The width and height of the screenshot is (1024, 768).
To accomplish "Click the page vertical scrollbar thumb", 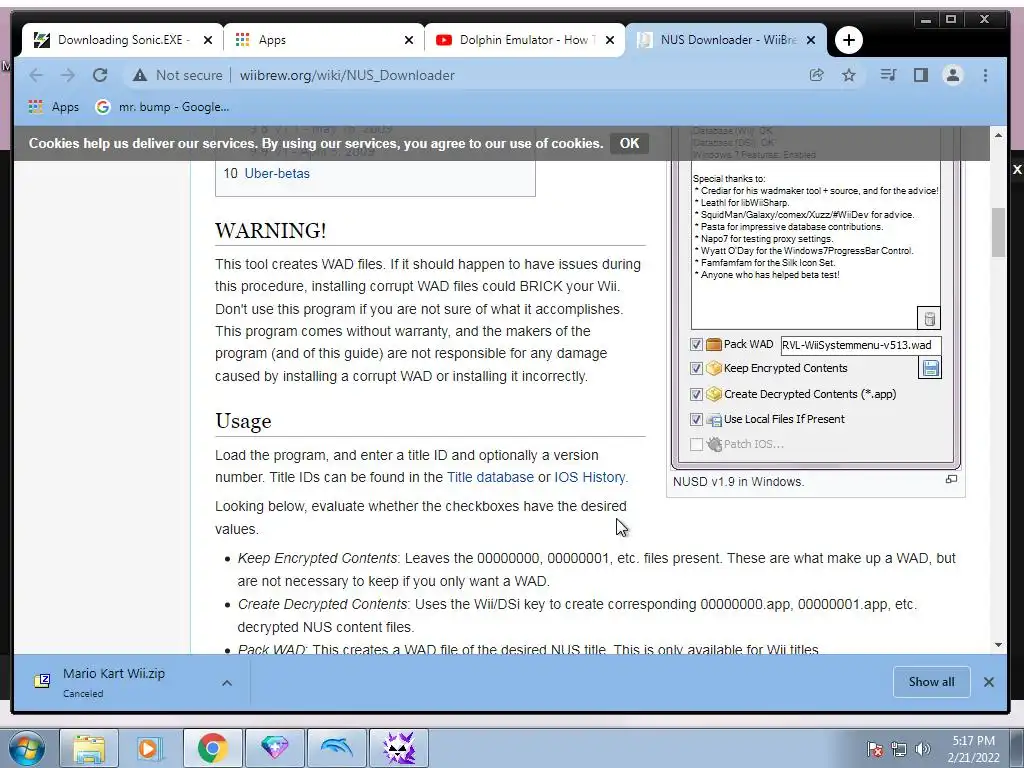I will coord(998,232).
